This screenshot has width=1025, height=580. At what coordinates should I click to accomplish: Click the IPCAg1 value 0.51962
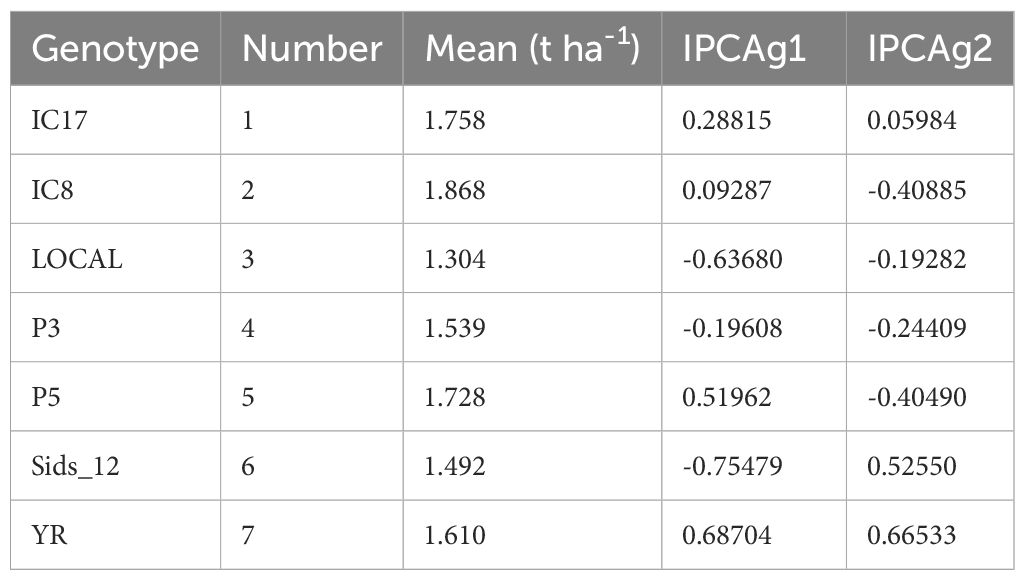[x=726, y=398]
